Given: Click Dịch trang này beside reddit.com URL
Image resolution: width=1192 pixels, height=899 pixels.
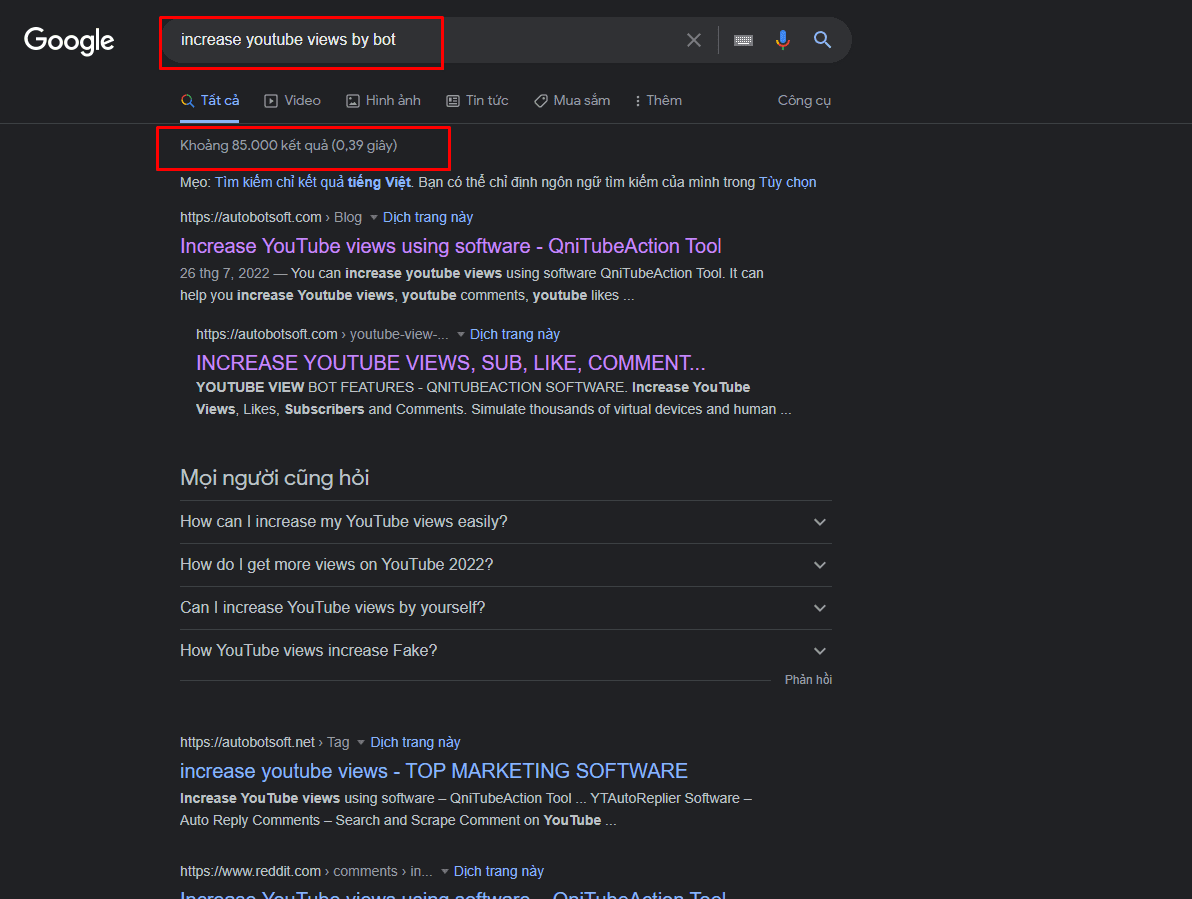Looking at the screenshot, I should pos(499,872).
